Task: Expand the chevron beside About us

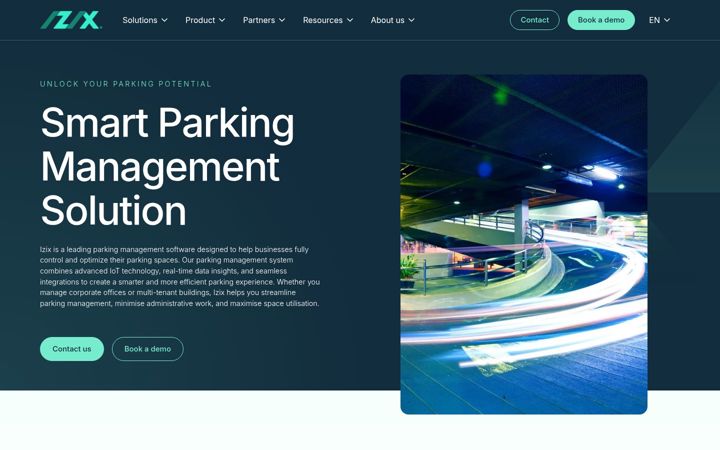Action: [411, 20]
